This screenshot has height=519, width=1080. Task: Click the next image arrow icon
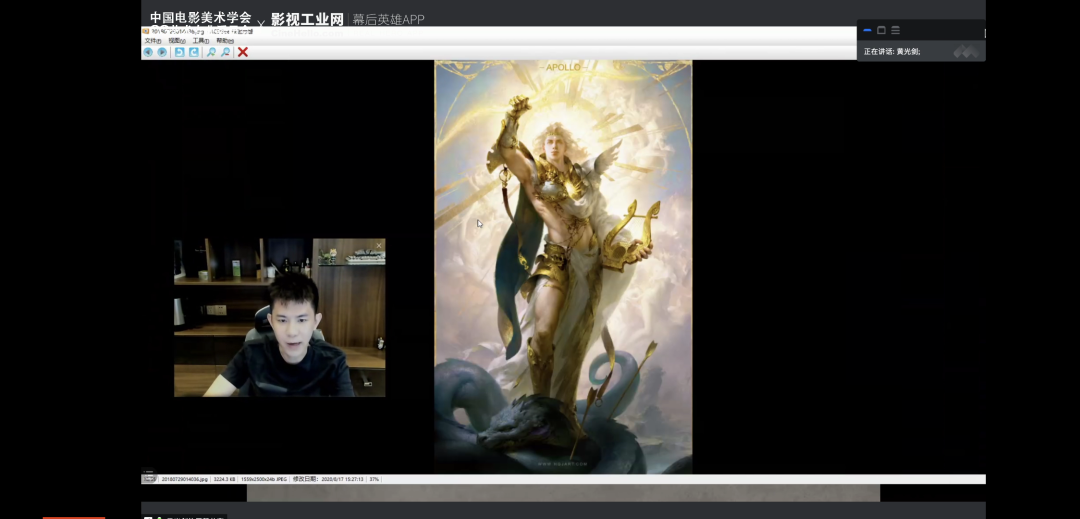[162, 52]
